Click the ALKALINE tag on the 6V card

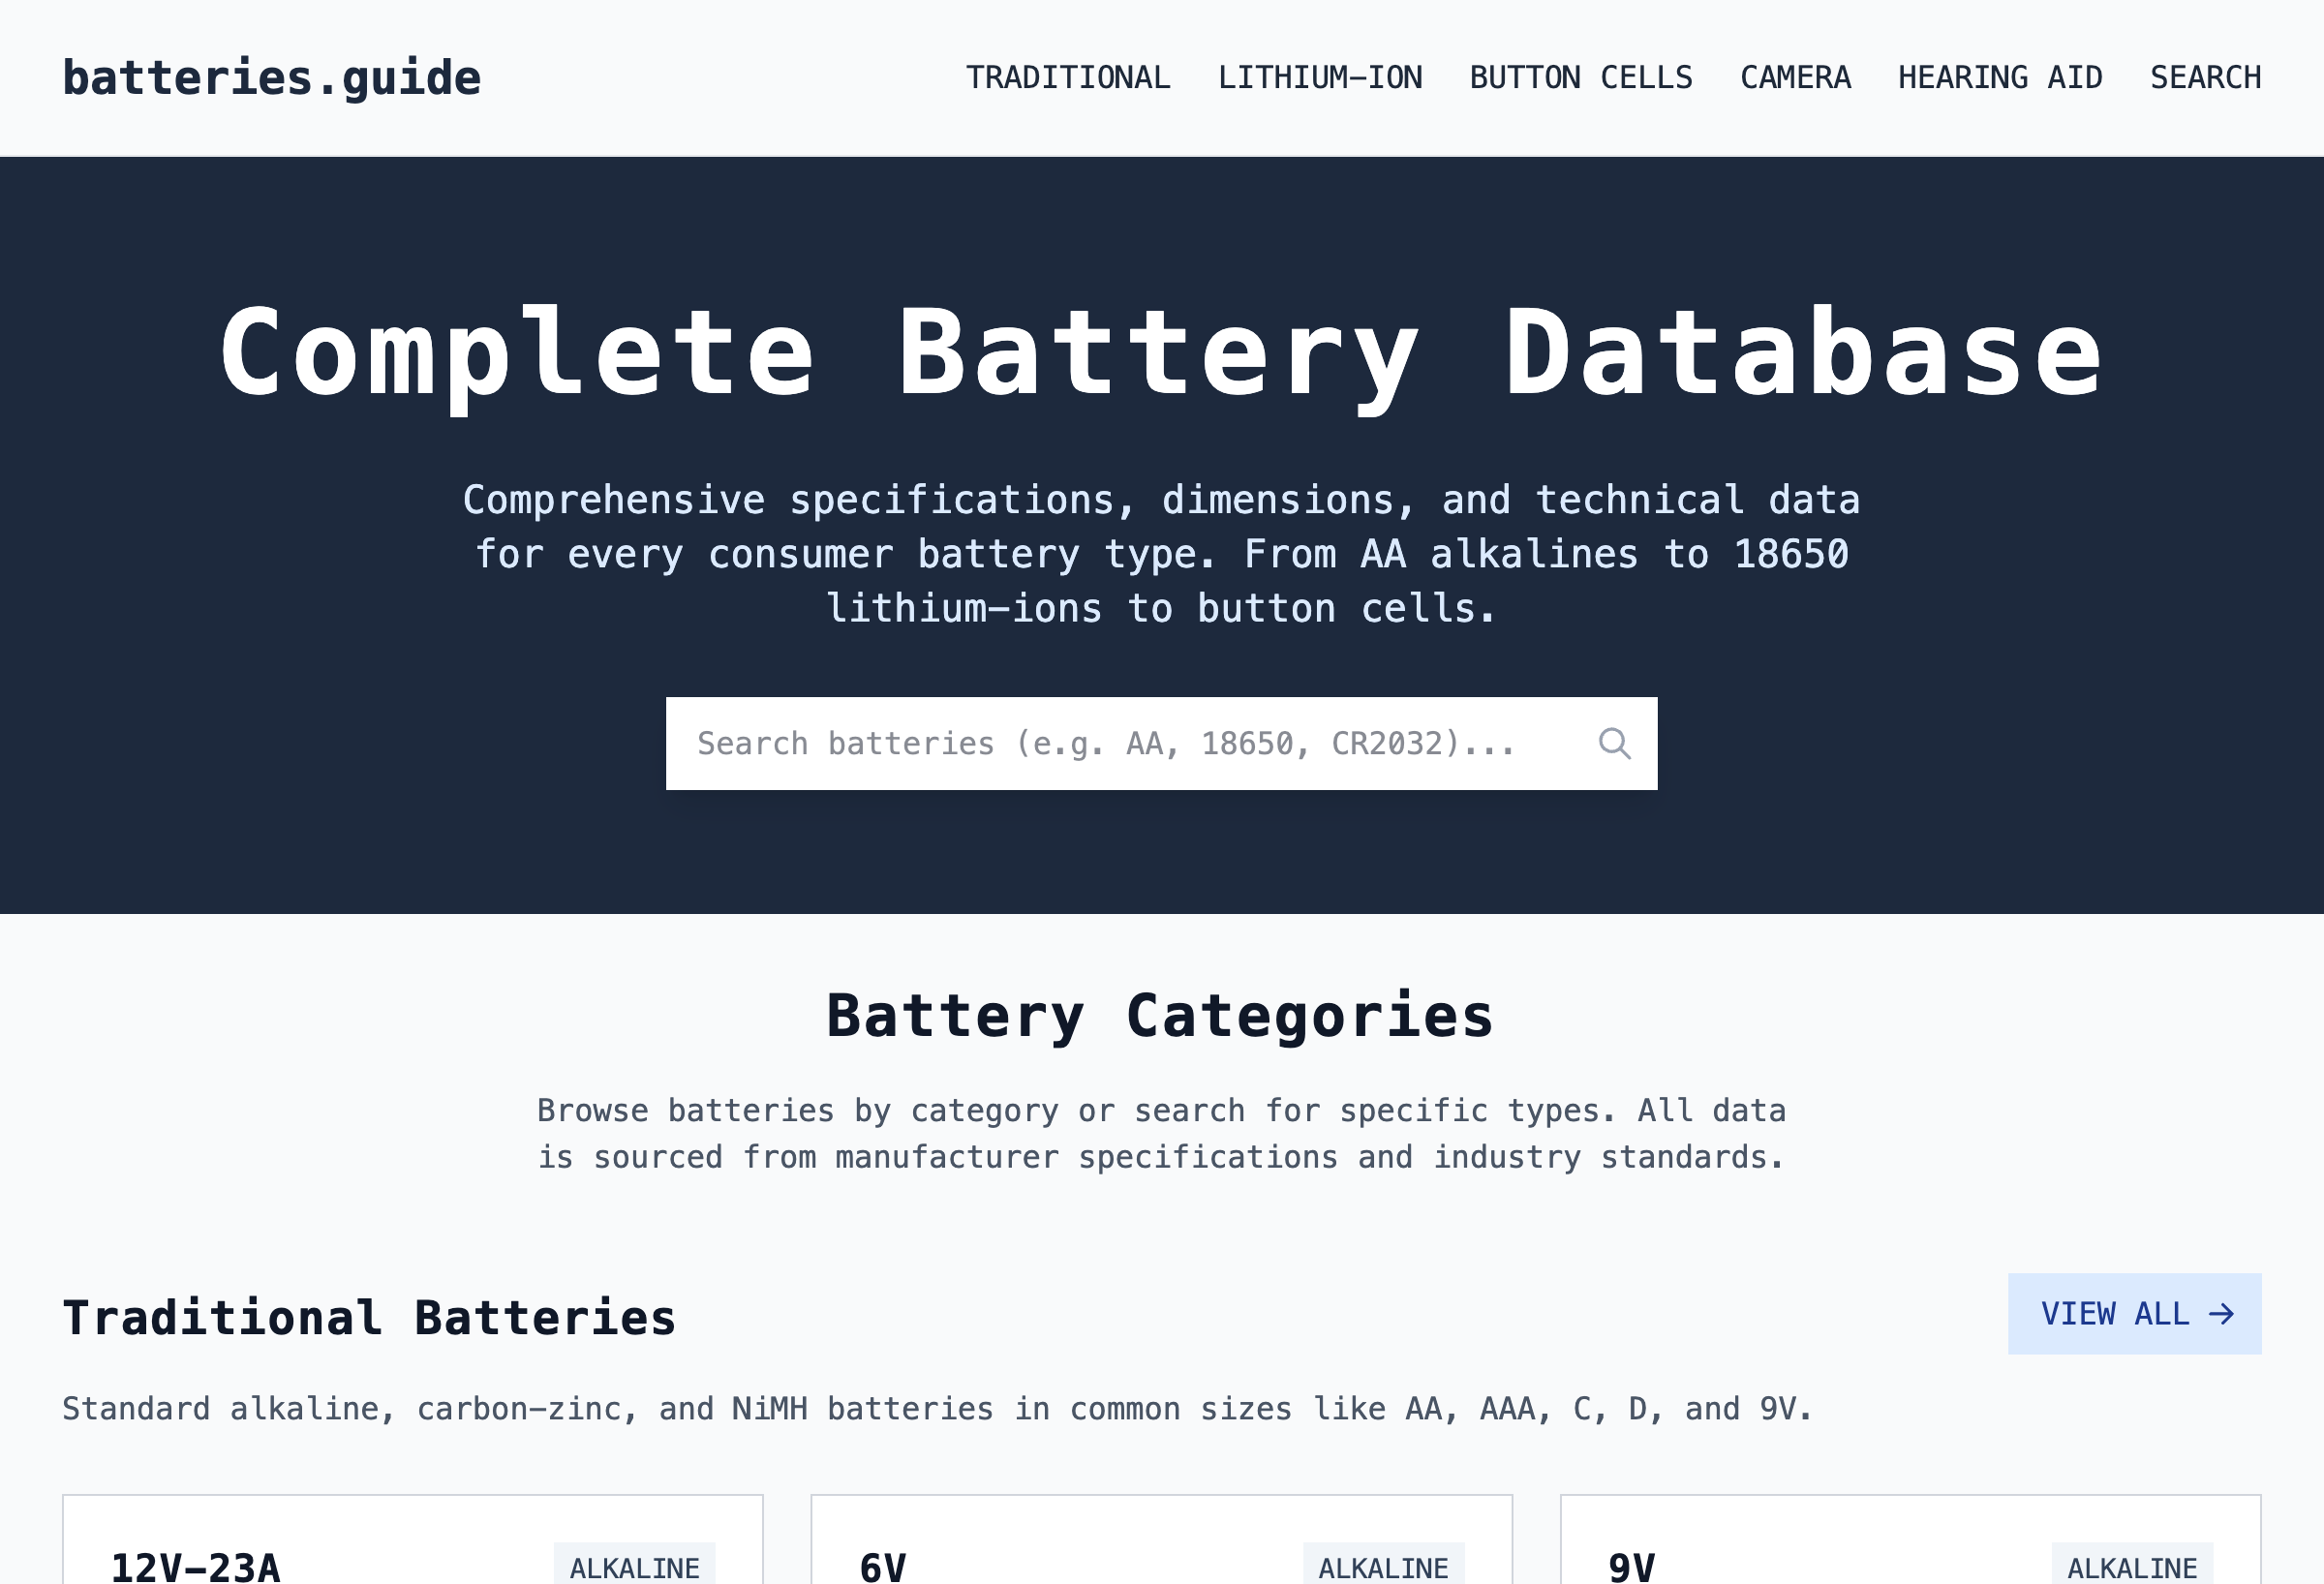[1384, 1565]
